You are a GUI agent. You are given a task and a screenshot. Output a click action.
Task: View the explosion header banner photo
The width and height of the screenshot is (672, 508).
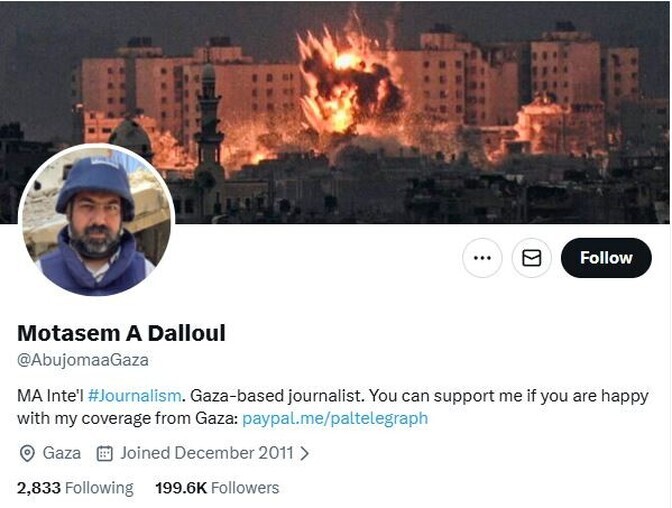pyautogui.click(x=336, y=111)
